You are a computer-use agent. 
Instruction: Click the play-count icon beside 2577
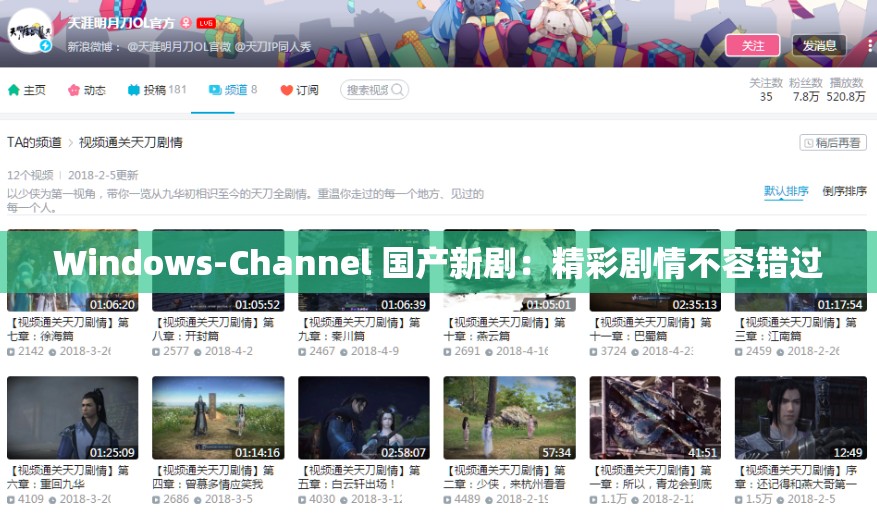pyautogui.click(x=157, y=352)
